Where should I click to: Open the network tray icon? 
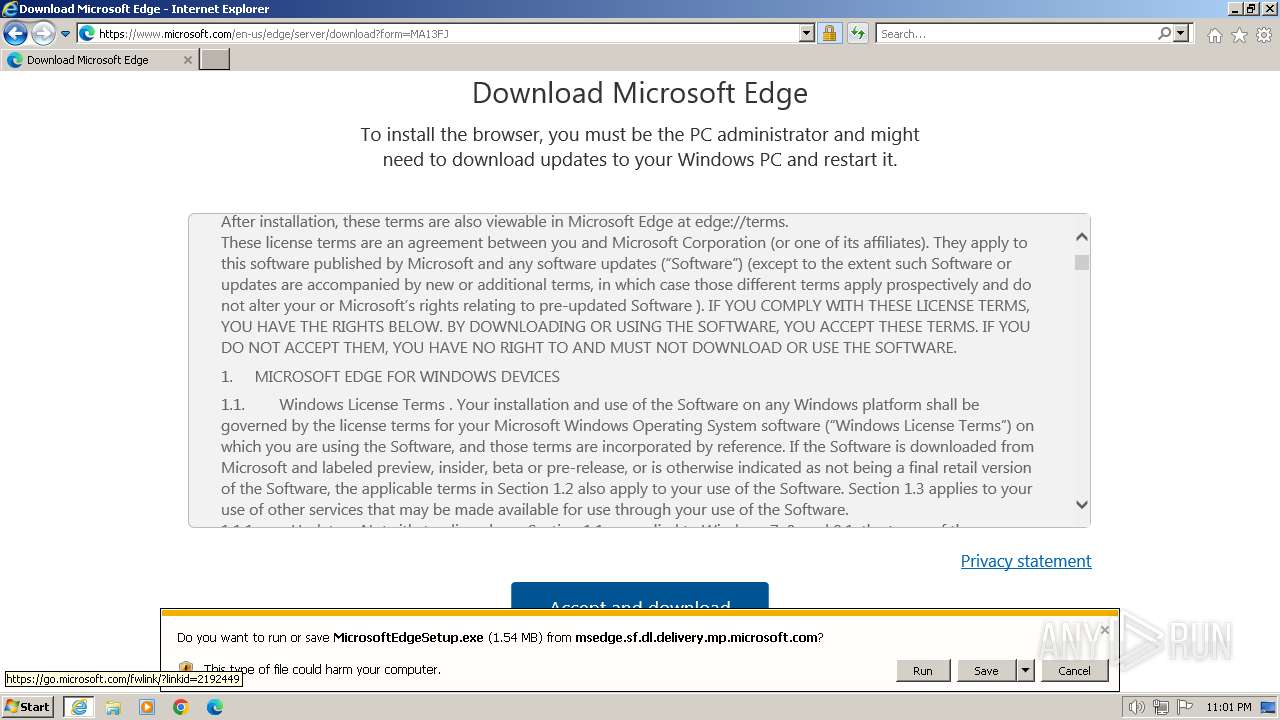click(x=1160, y=707)
